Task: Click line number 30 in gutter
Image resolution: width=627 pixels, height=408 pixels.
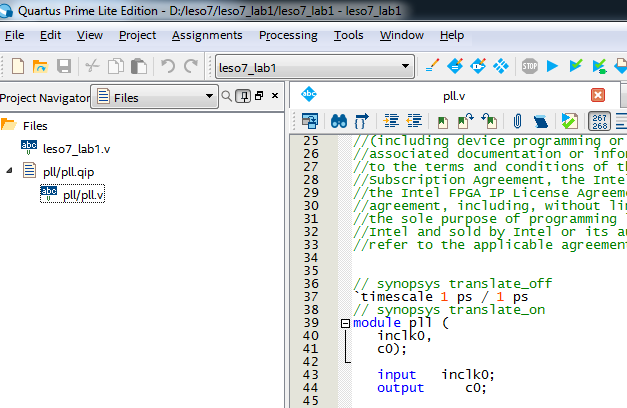Action: coord(311,206)
